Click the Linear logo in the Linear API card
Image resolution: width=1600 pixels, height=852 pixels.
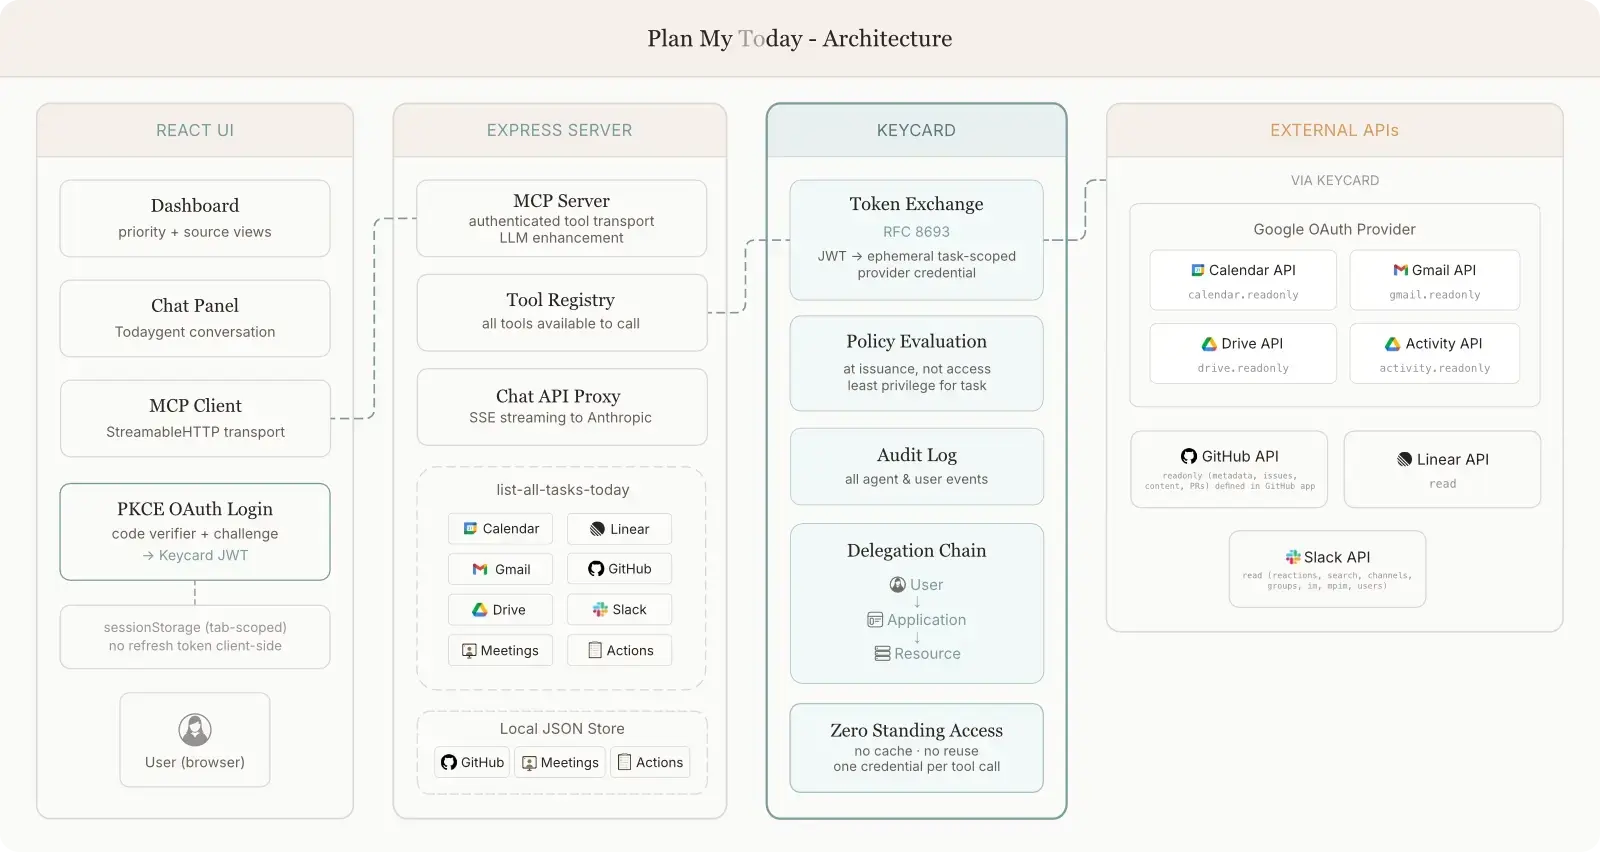tap(1405, 459)
